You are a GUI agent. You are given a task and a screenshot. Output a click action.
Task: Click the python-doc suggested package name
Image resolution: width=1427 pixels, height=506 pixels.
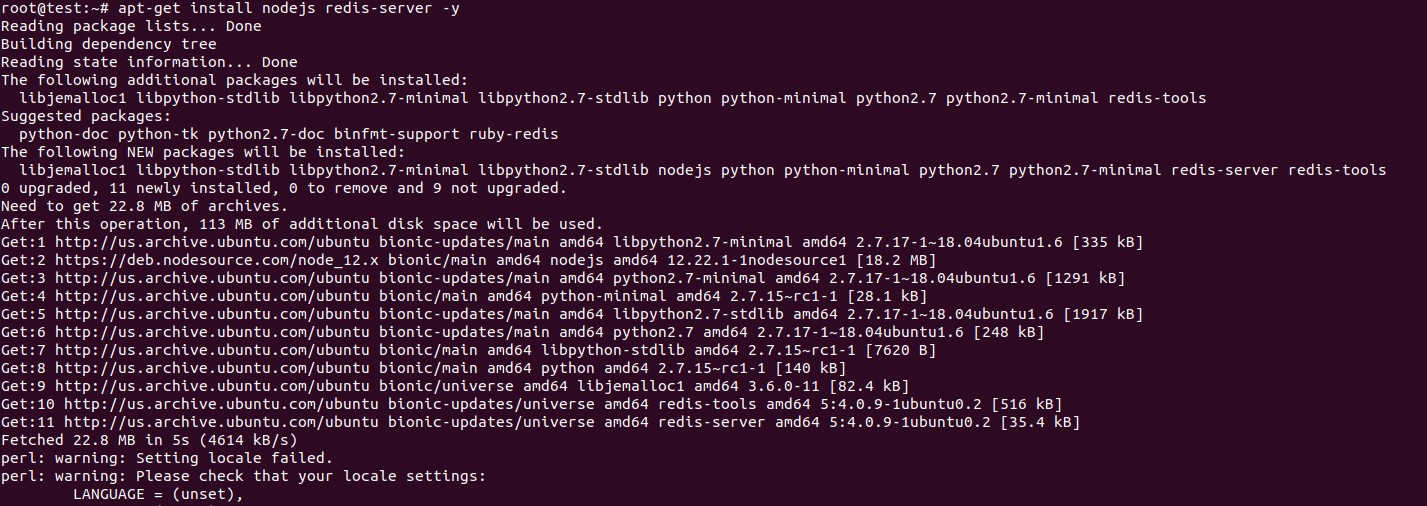(x=63, y=134)
